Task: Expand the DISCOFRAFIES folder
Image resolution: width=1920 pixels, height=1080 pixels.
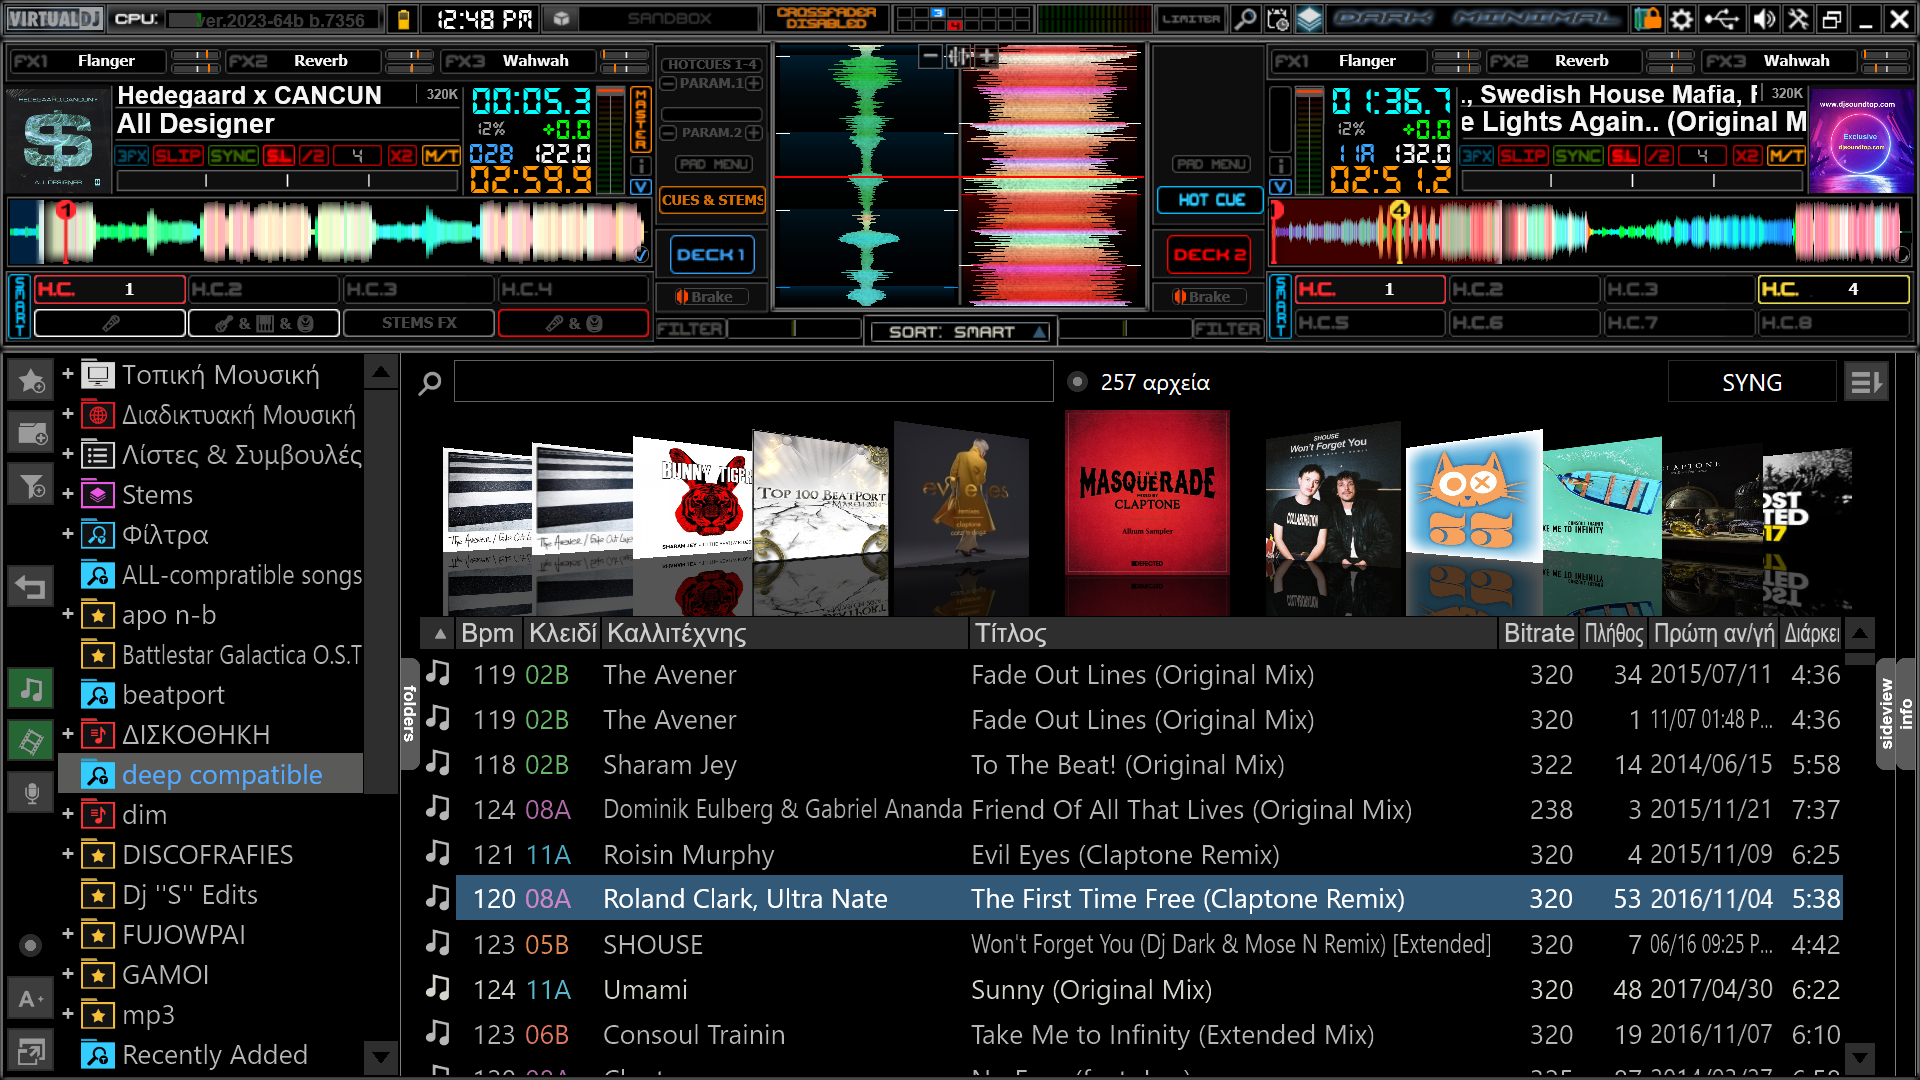Action: click(68, 854)
